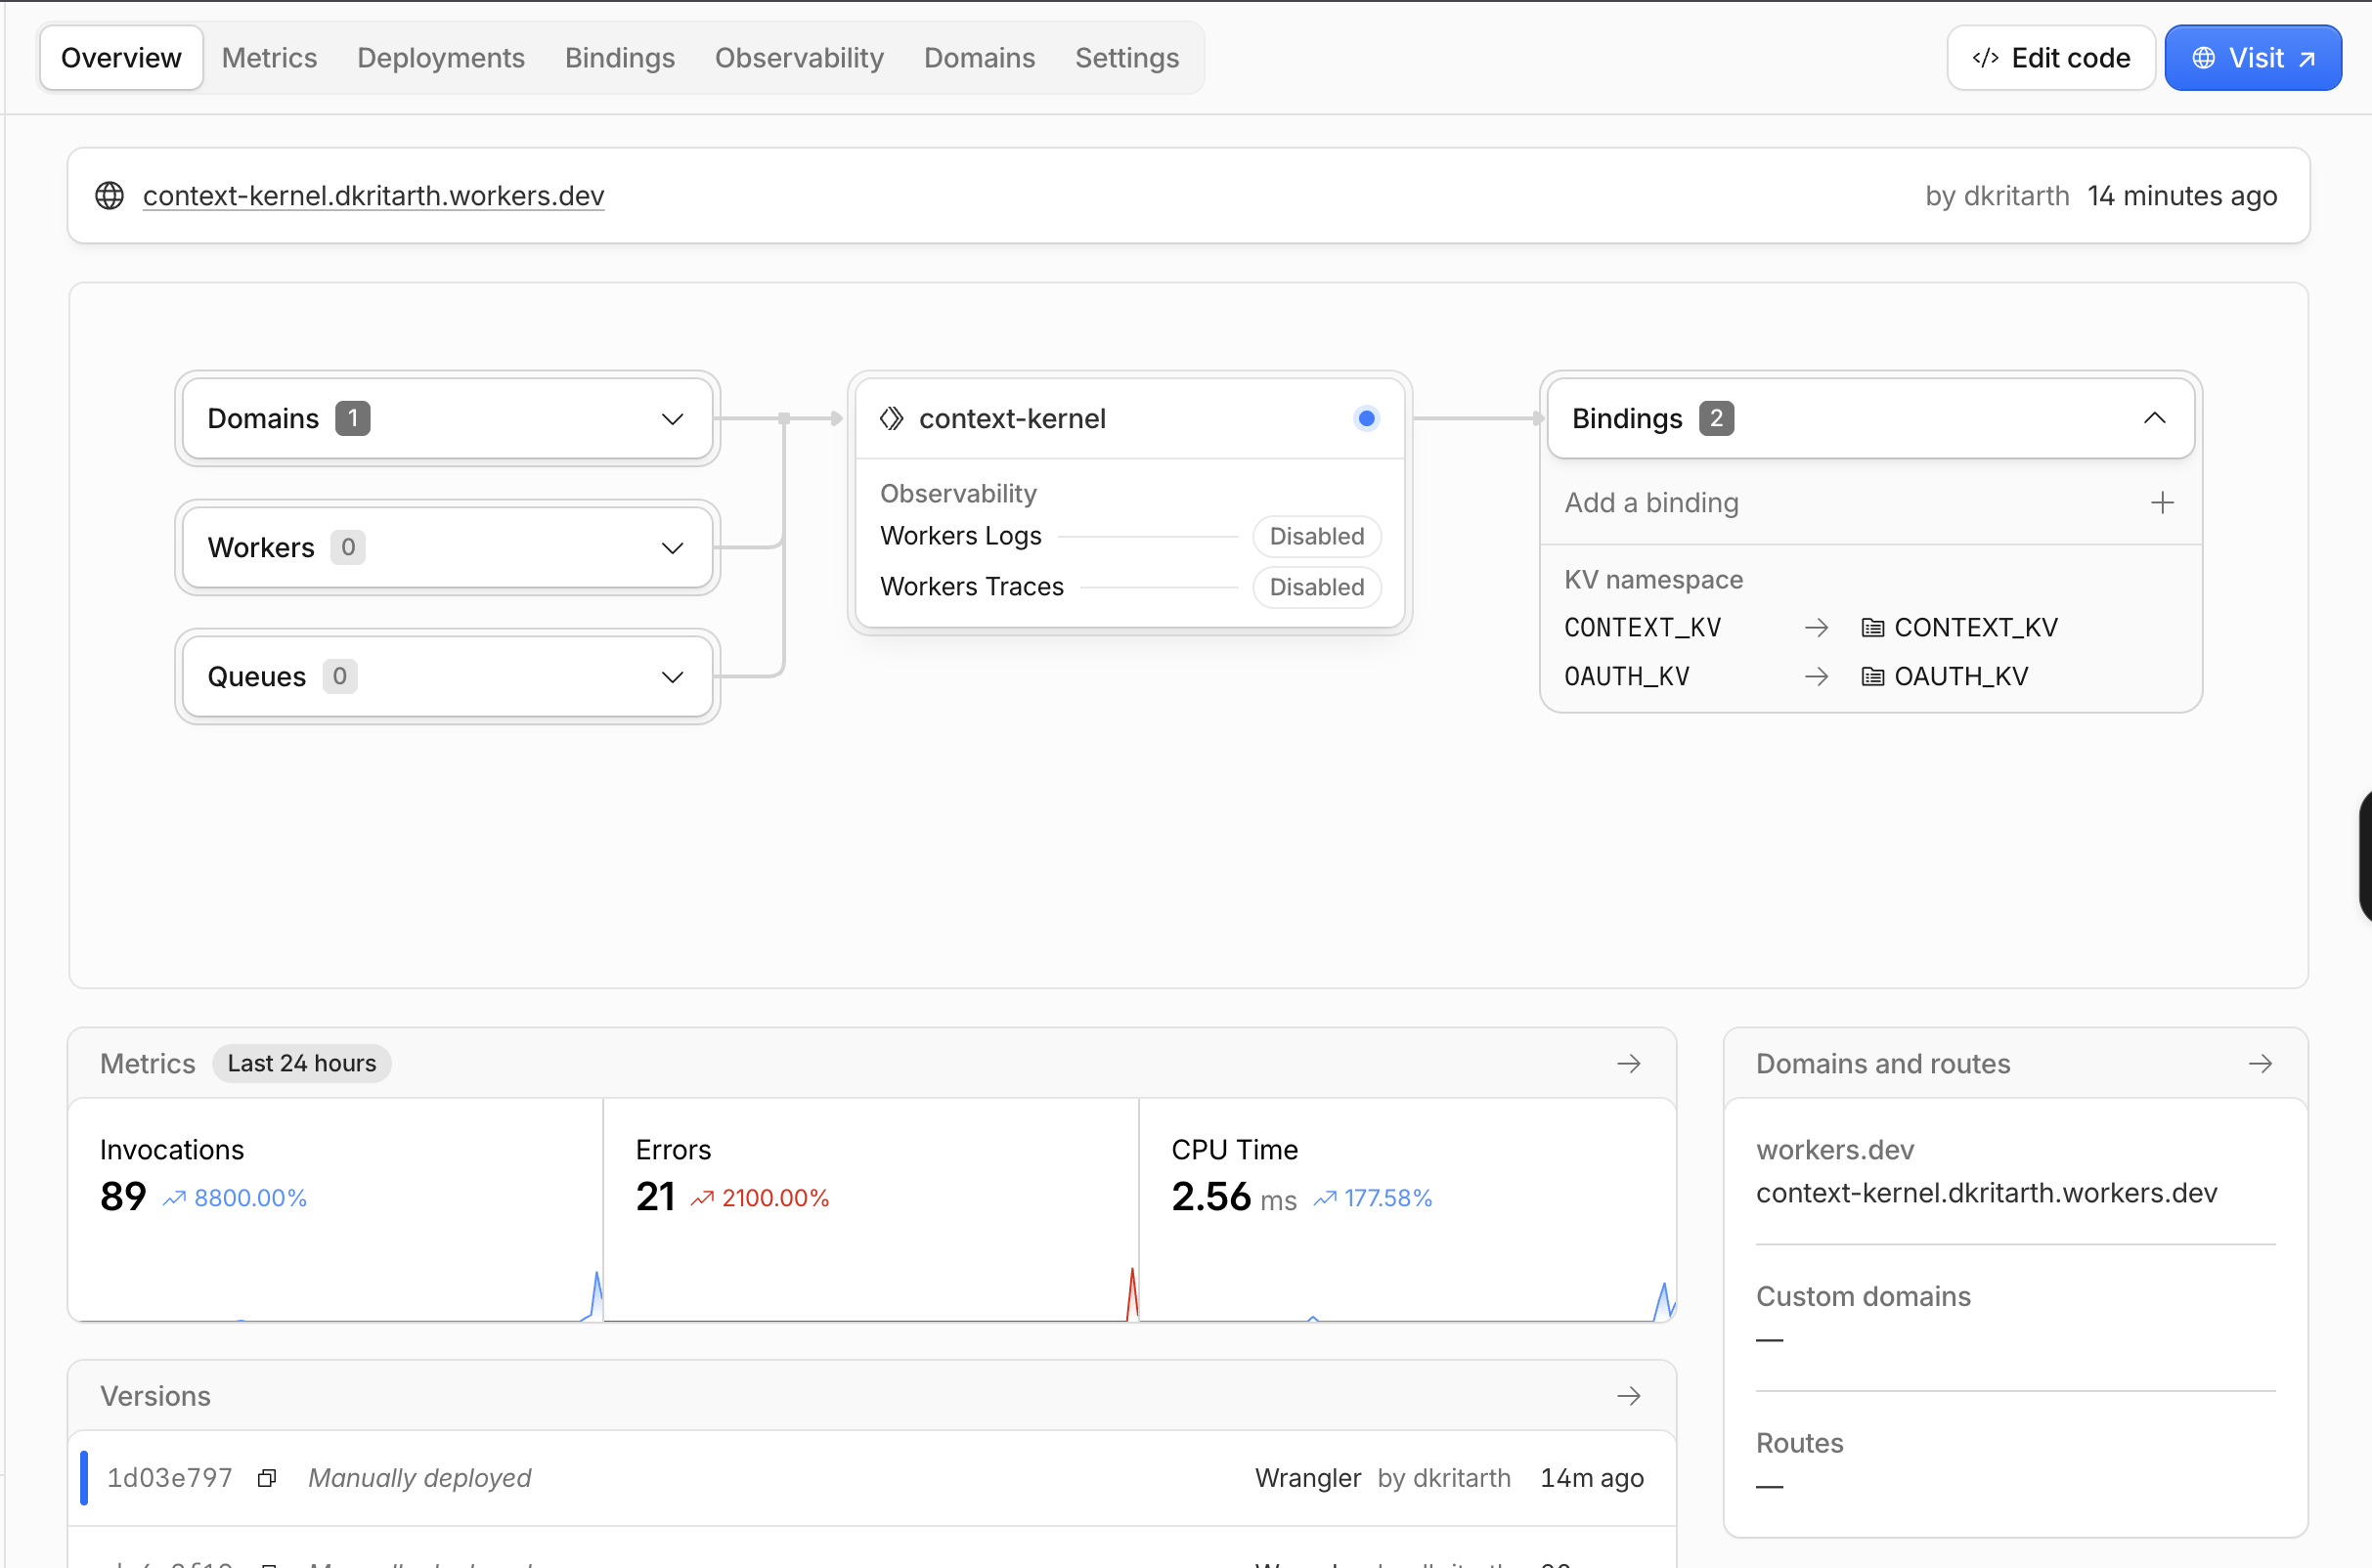Go to the Bindings tab
The image size is (2372, 1568).
(620, 58)
